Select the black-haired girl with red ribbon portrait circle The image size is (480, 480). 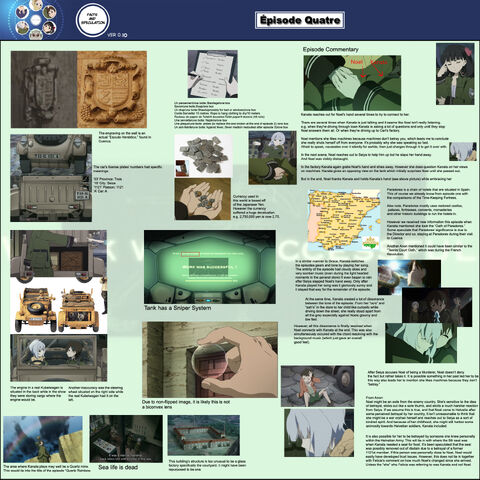pos(50,28)
